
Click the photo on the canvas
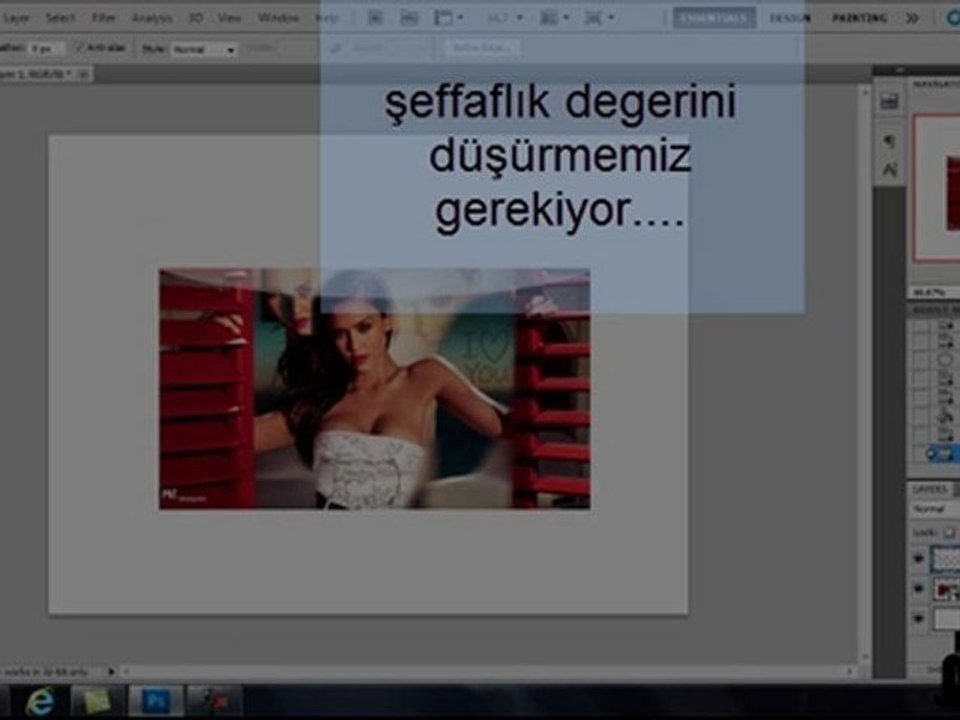tap(374, 388)
